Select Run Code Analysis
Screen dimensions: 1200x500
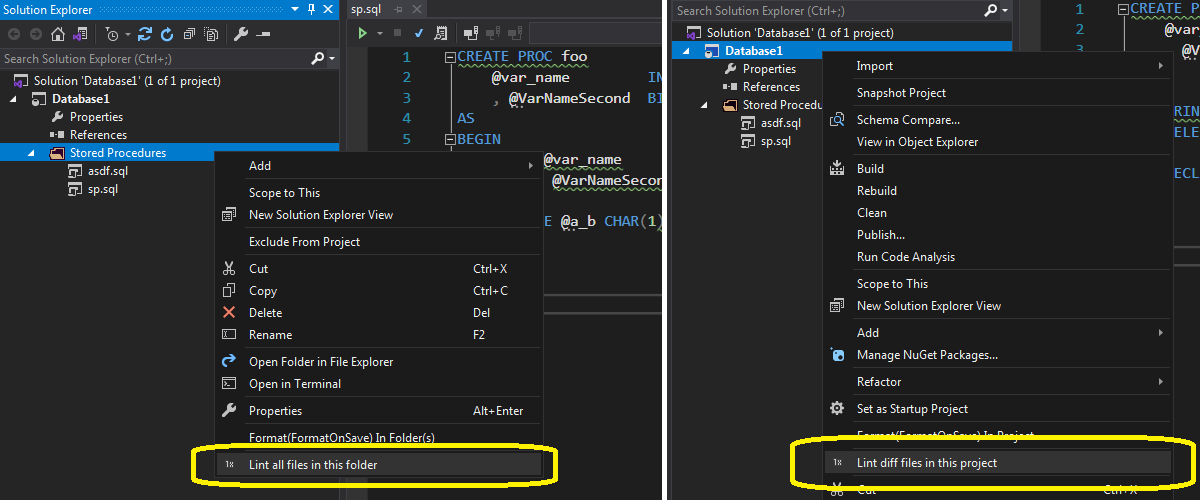click(998, 257)
